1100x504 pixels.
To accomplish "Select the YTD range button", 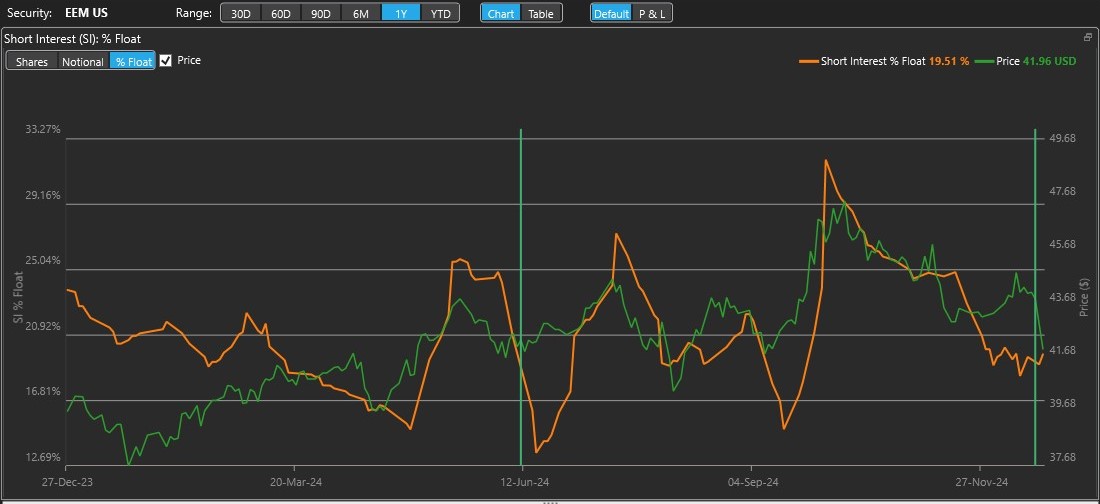I will pos(441,13).
